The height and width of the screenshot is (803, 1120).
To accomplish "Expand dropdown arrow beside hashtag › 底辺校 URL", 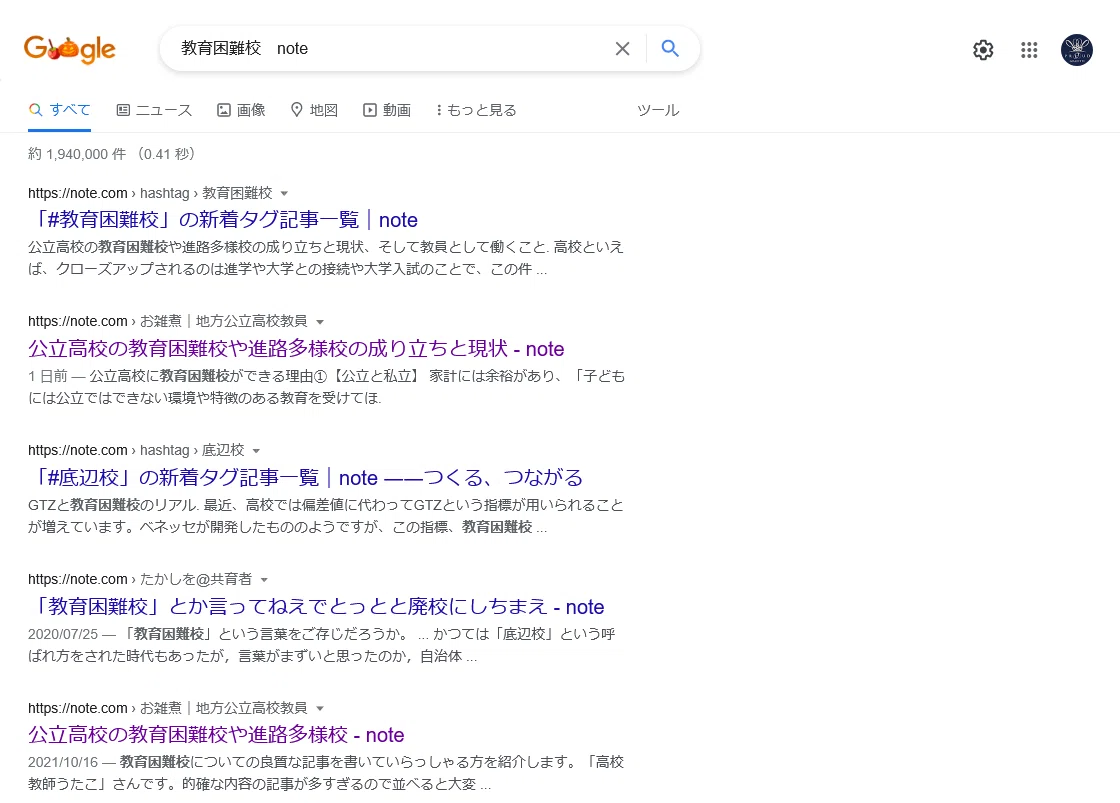I will tap(256, 451).
